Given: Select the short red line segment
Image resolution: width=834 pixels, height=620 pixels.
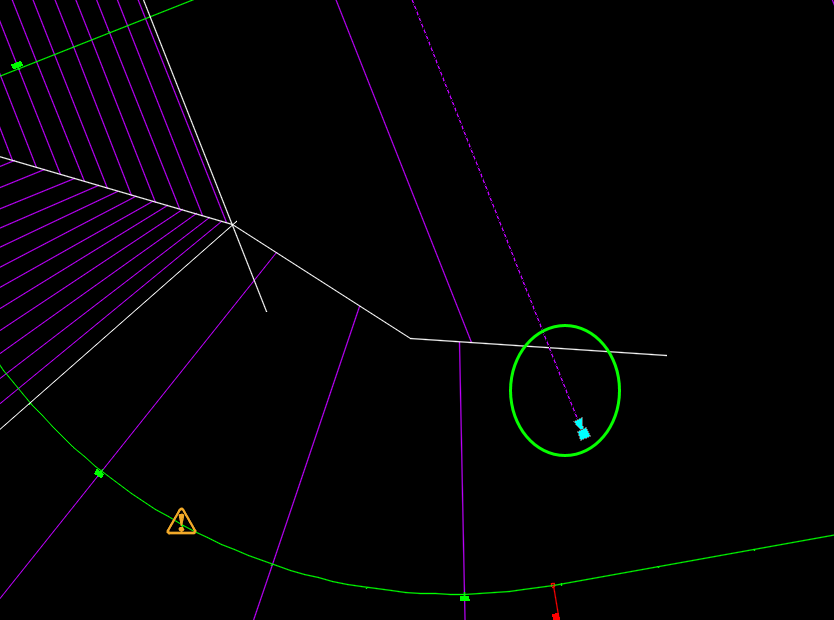Looking at the screenshot, I should 554,600.
